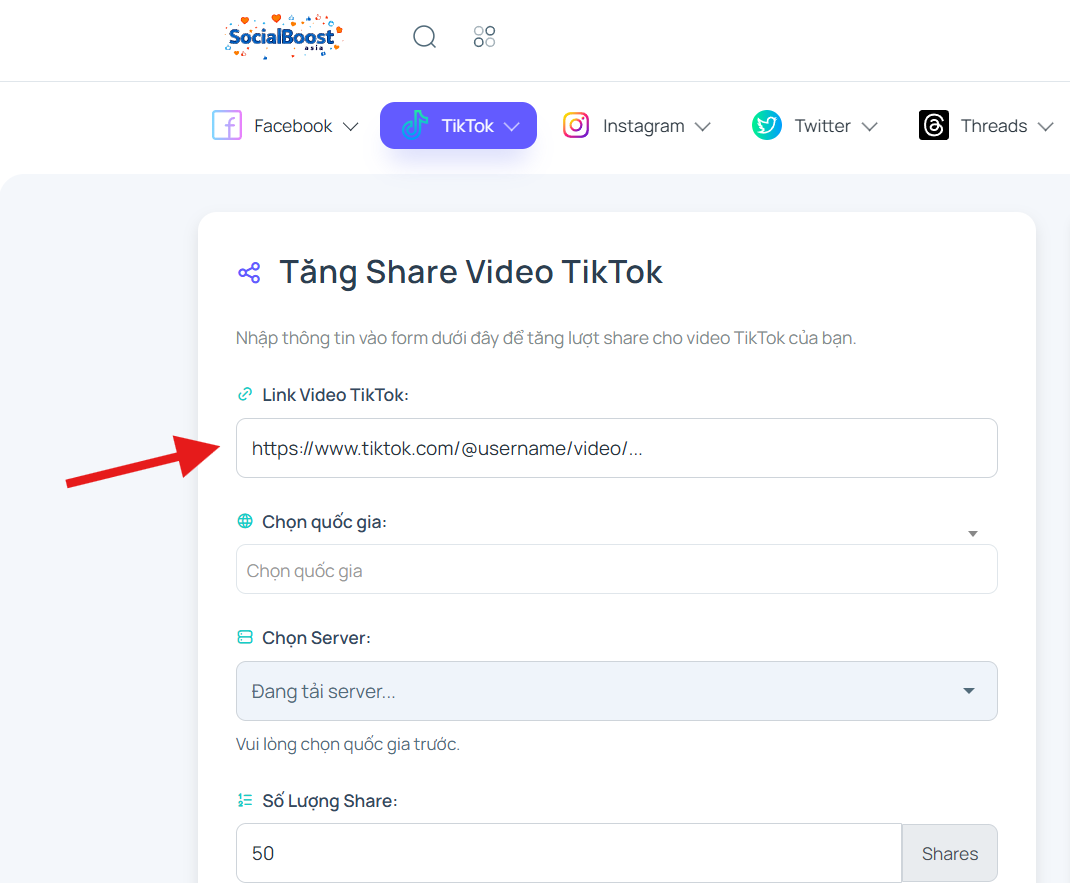Open the Đang tải server dropdown
This screenshot has height=883, width=1070.
[617, 691]
